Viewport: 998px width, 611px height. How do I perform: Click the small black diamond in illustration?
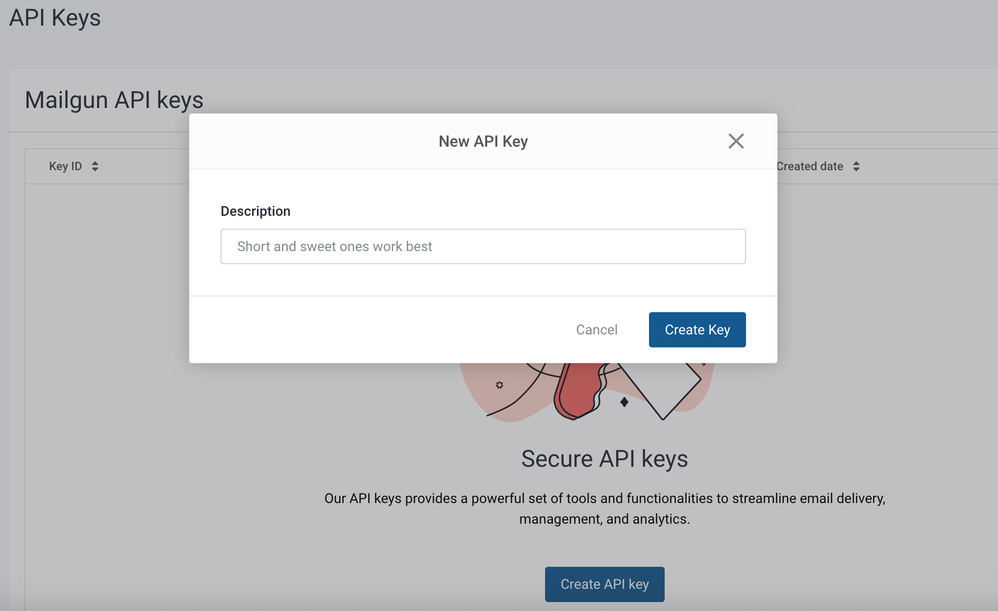click(x=624, y=402)
